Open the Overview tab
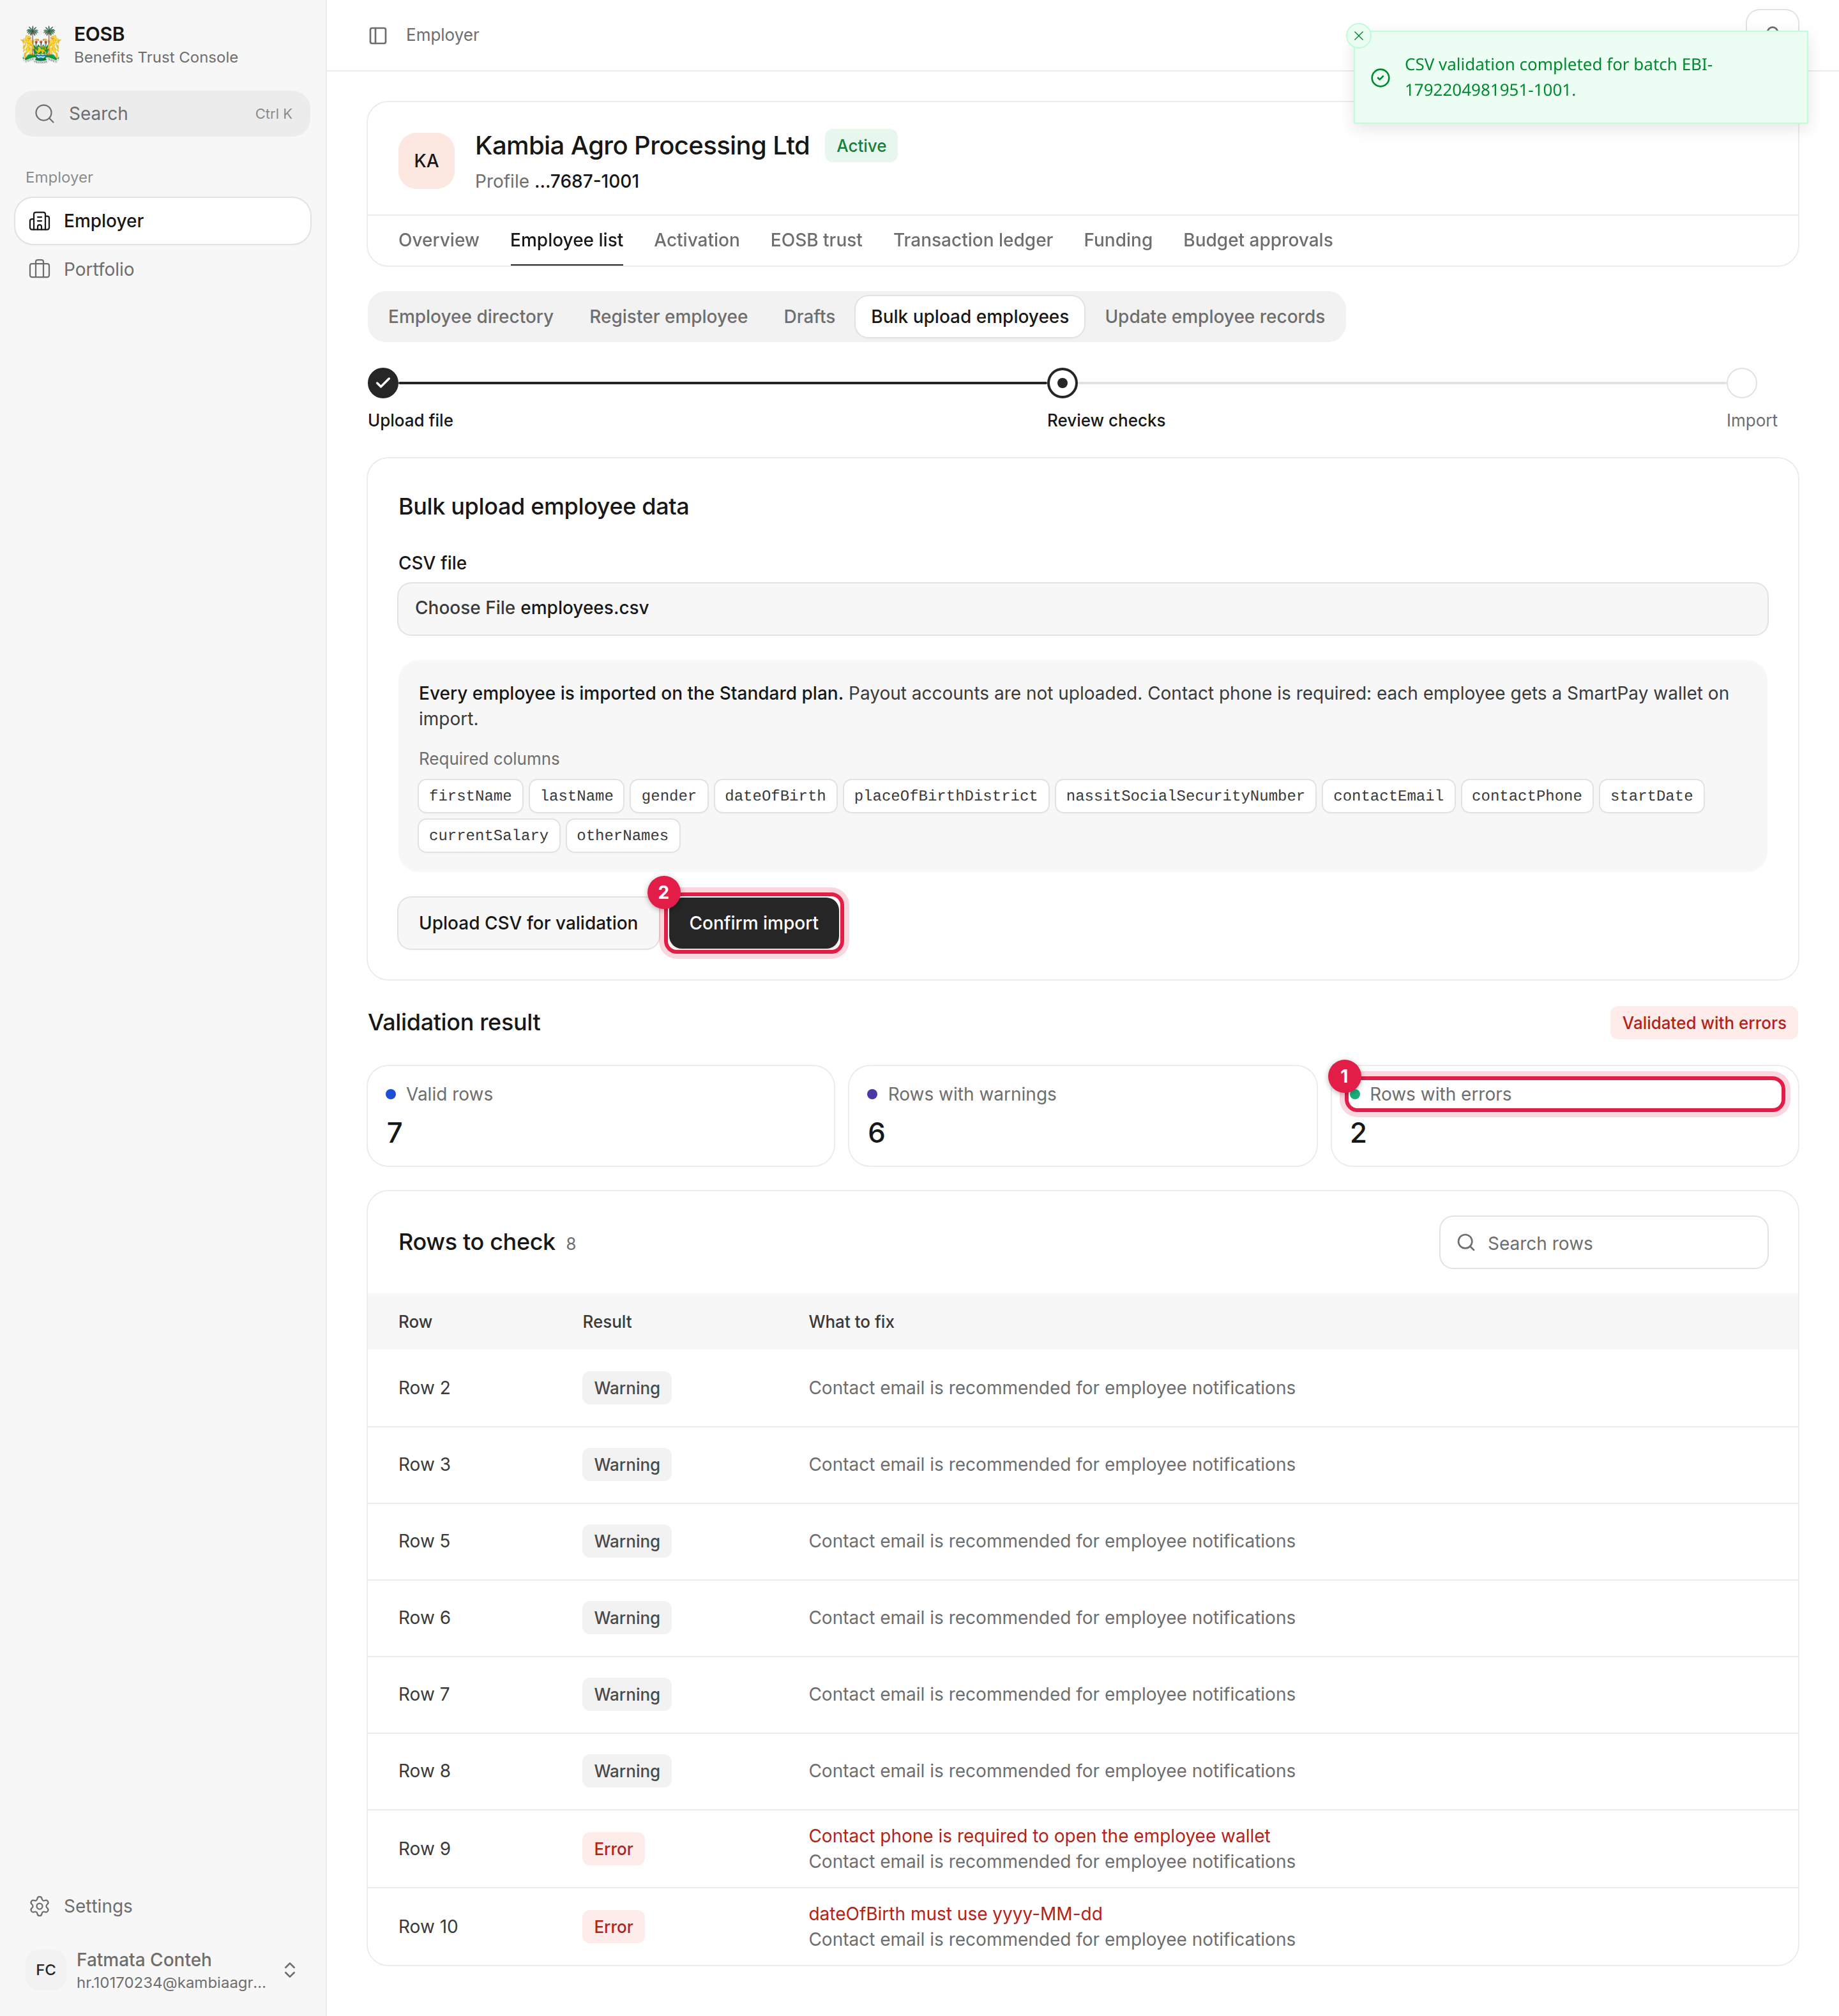 (438, 240)
